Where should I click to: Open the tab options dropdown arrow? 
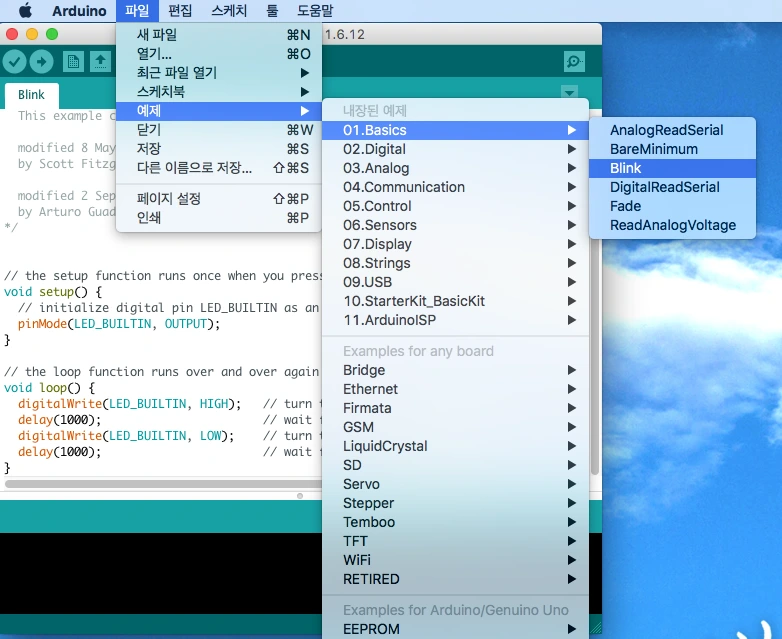569,92
